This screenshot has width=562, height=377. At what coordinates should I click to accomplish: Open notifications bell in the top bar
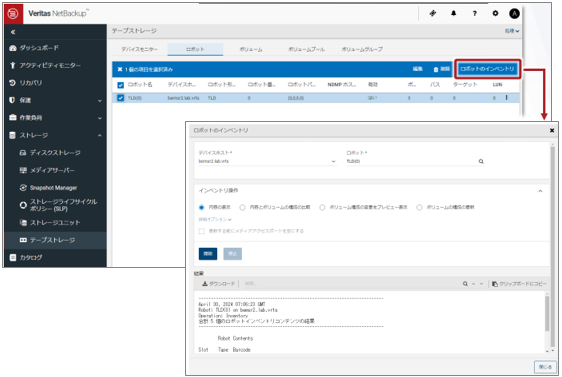(453, 14)
